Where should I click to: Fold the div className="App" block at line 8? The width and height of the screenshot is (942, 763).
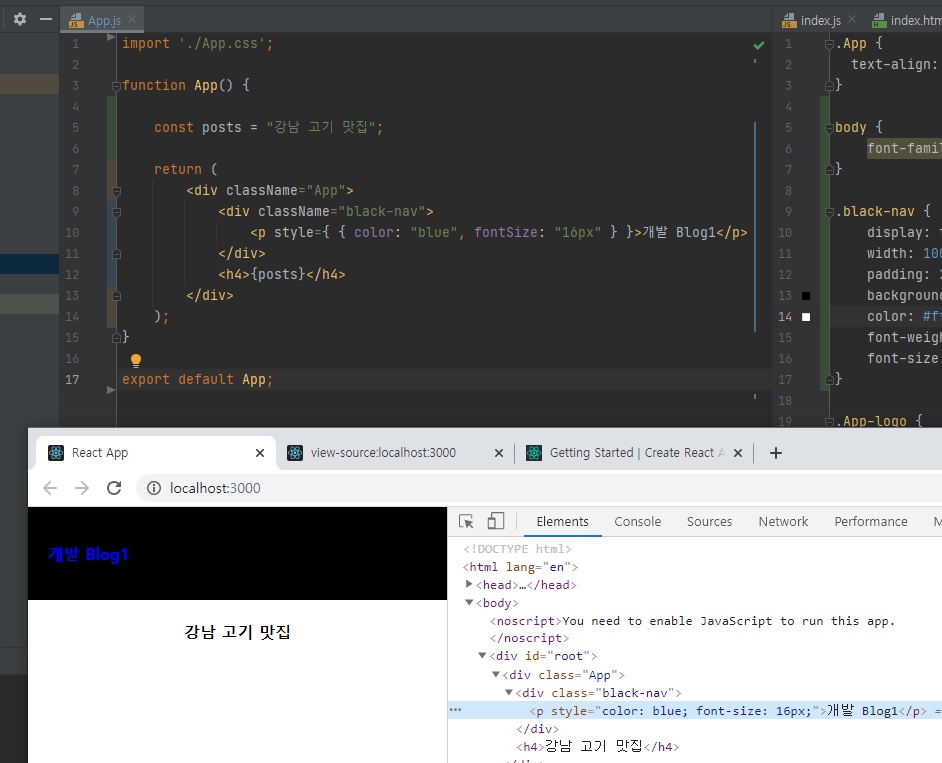tap(117, 191)
